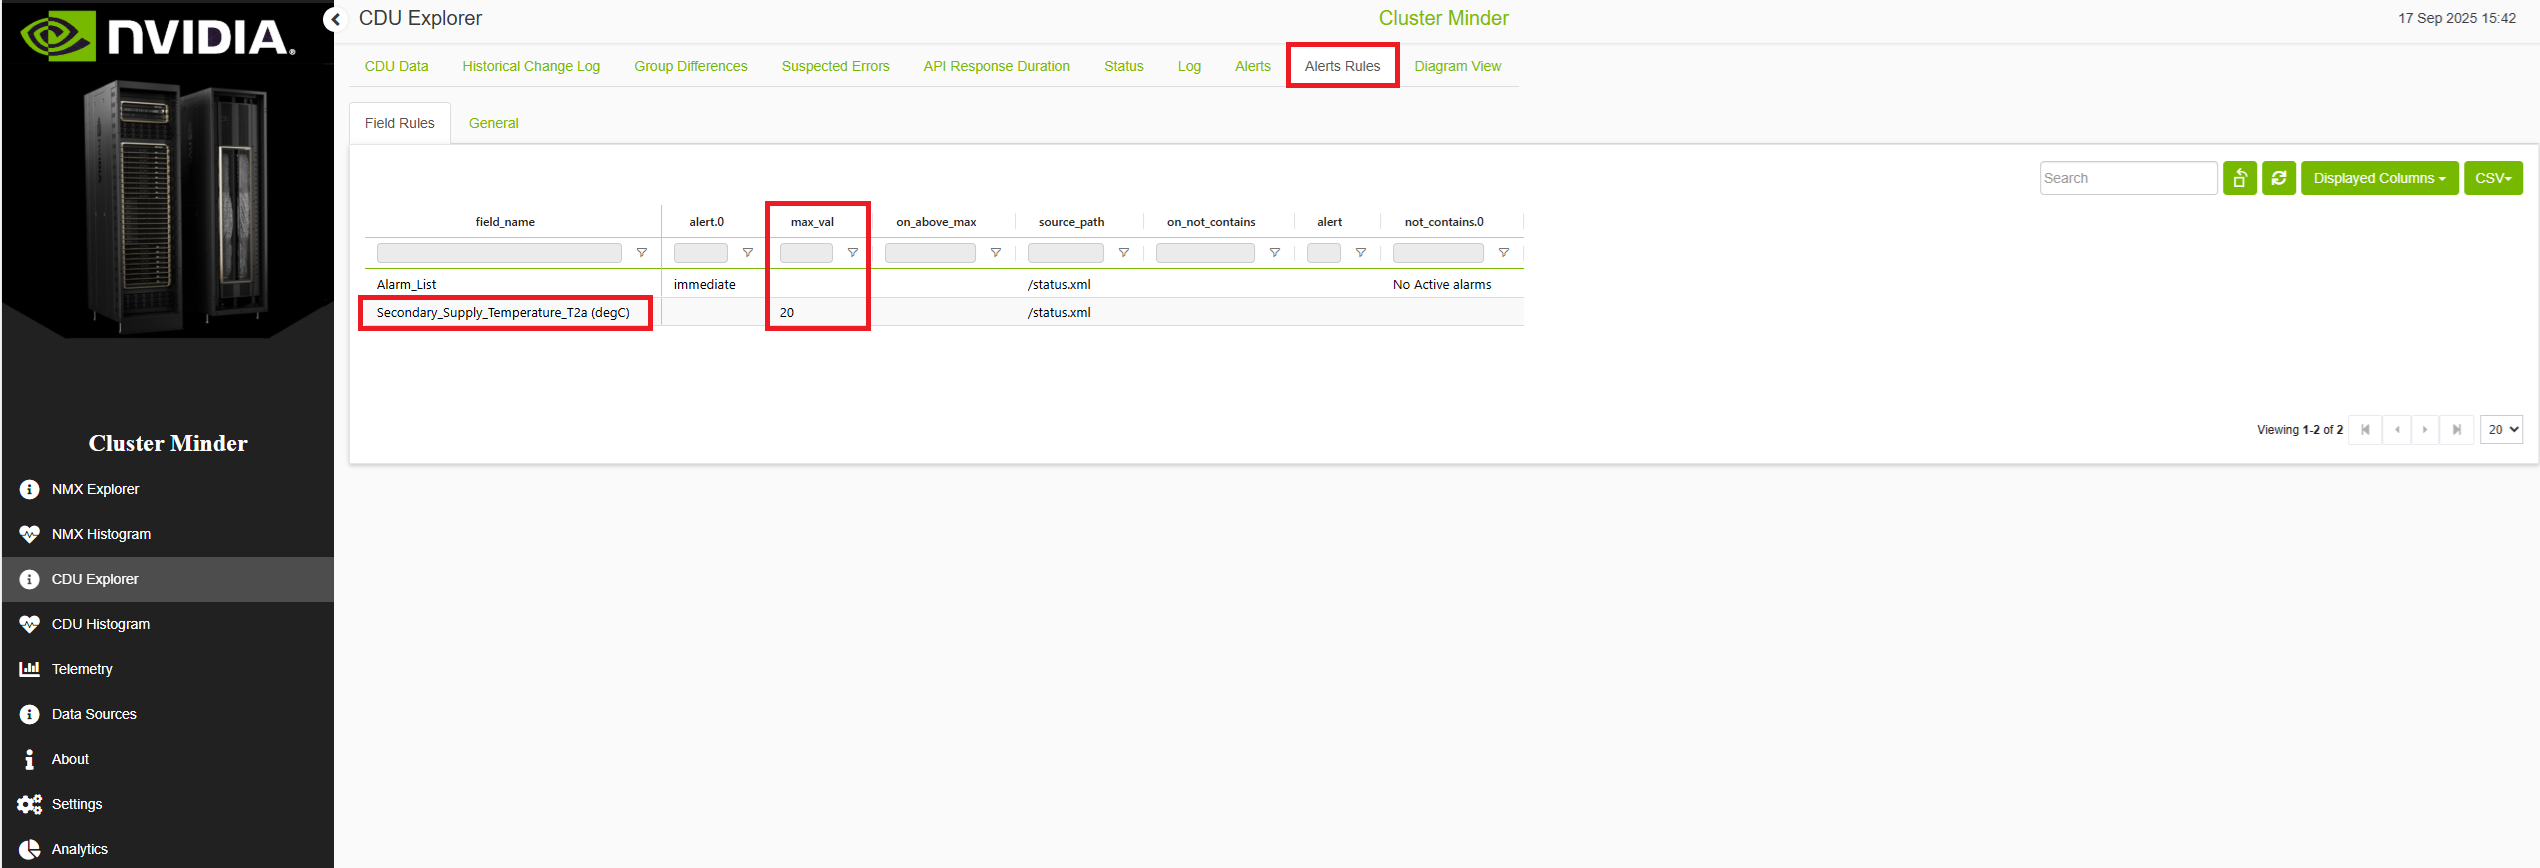2540x868 pixels.
Task: Click the on_above_max filter input
Action: pyautogui.click(x=930, y=253)
